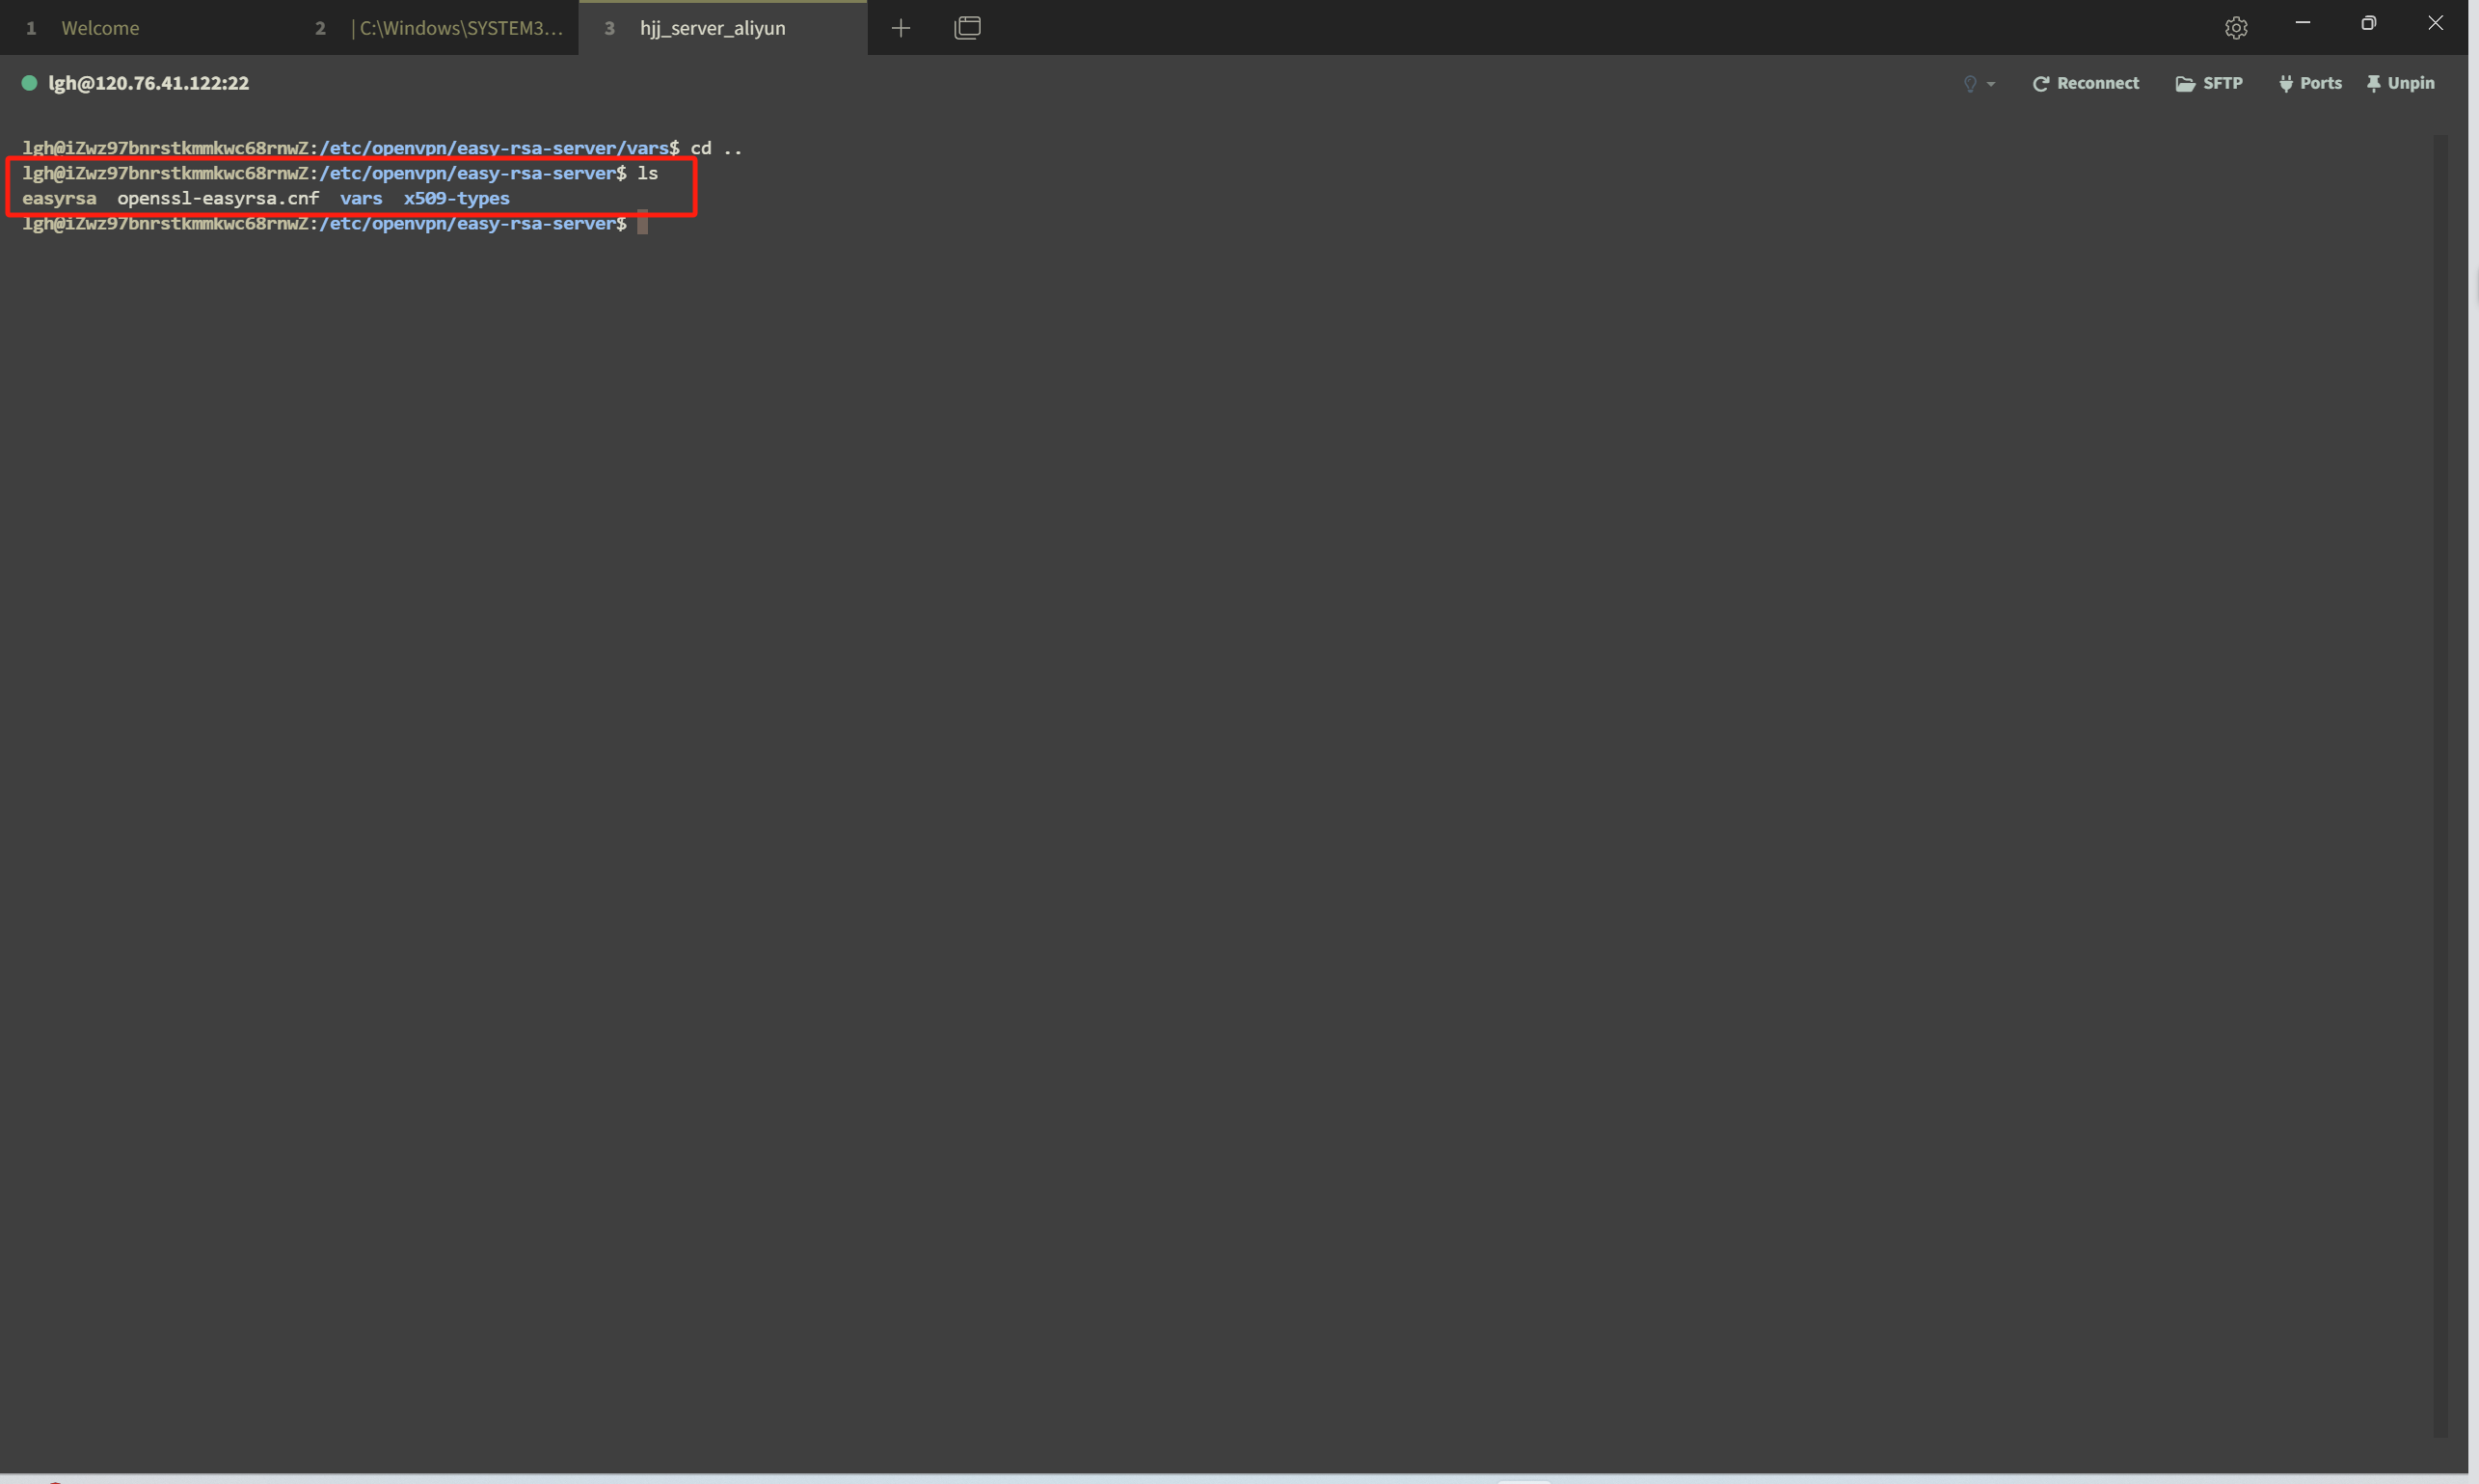Screen dimensions: 2479x1484
Task: Click the green connection status dot
Action: pos(29,83)
